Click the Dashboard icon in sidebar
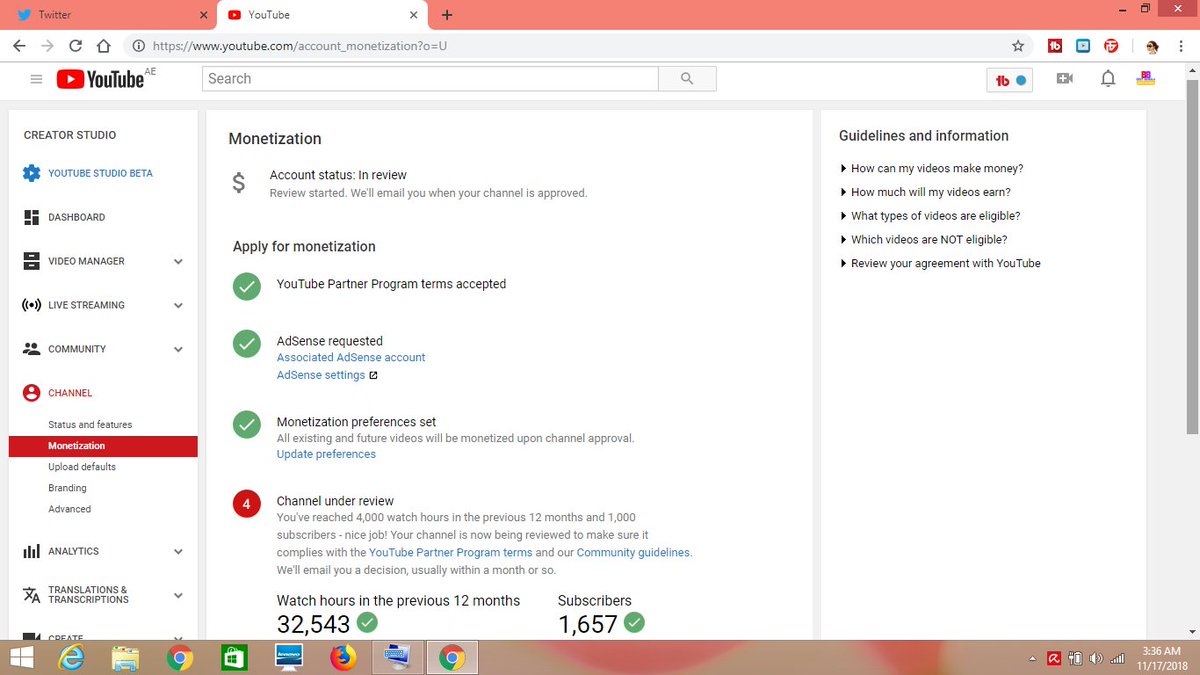Image resolution: width=1200 pixels, height=675 pixels. 31,217
